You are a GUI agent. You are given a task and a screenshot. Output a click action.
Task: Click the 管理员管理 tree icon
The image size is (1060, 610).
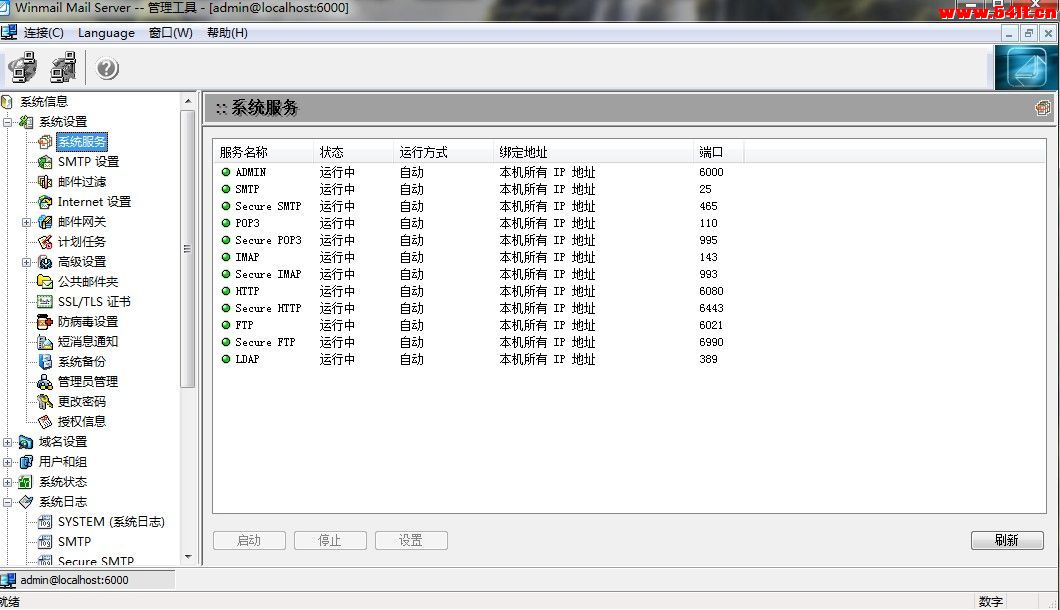[45, 382]
